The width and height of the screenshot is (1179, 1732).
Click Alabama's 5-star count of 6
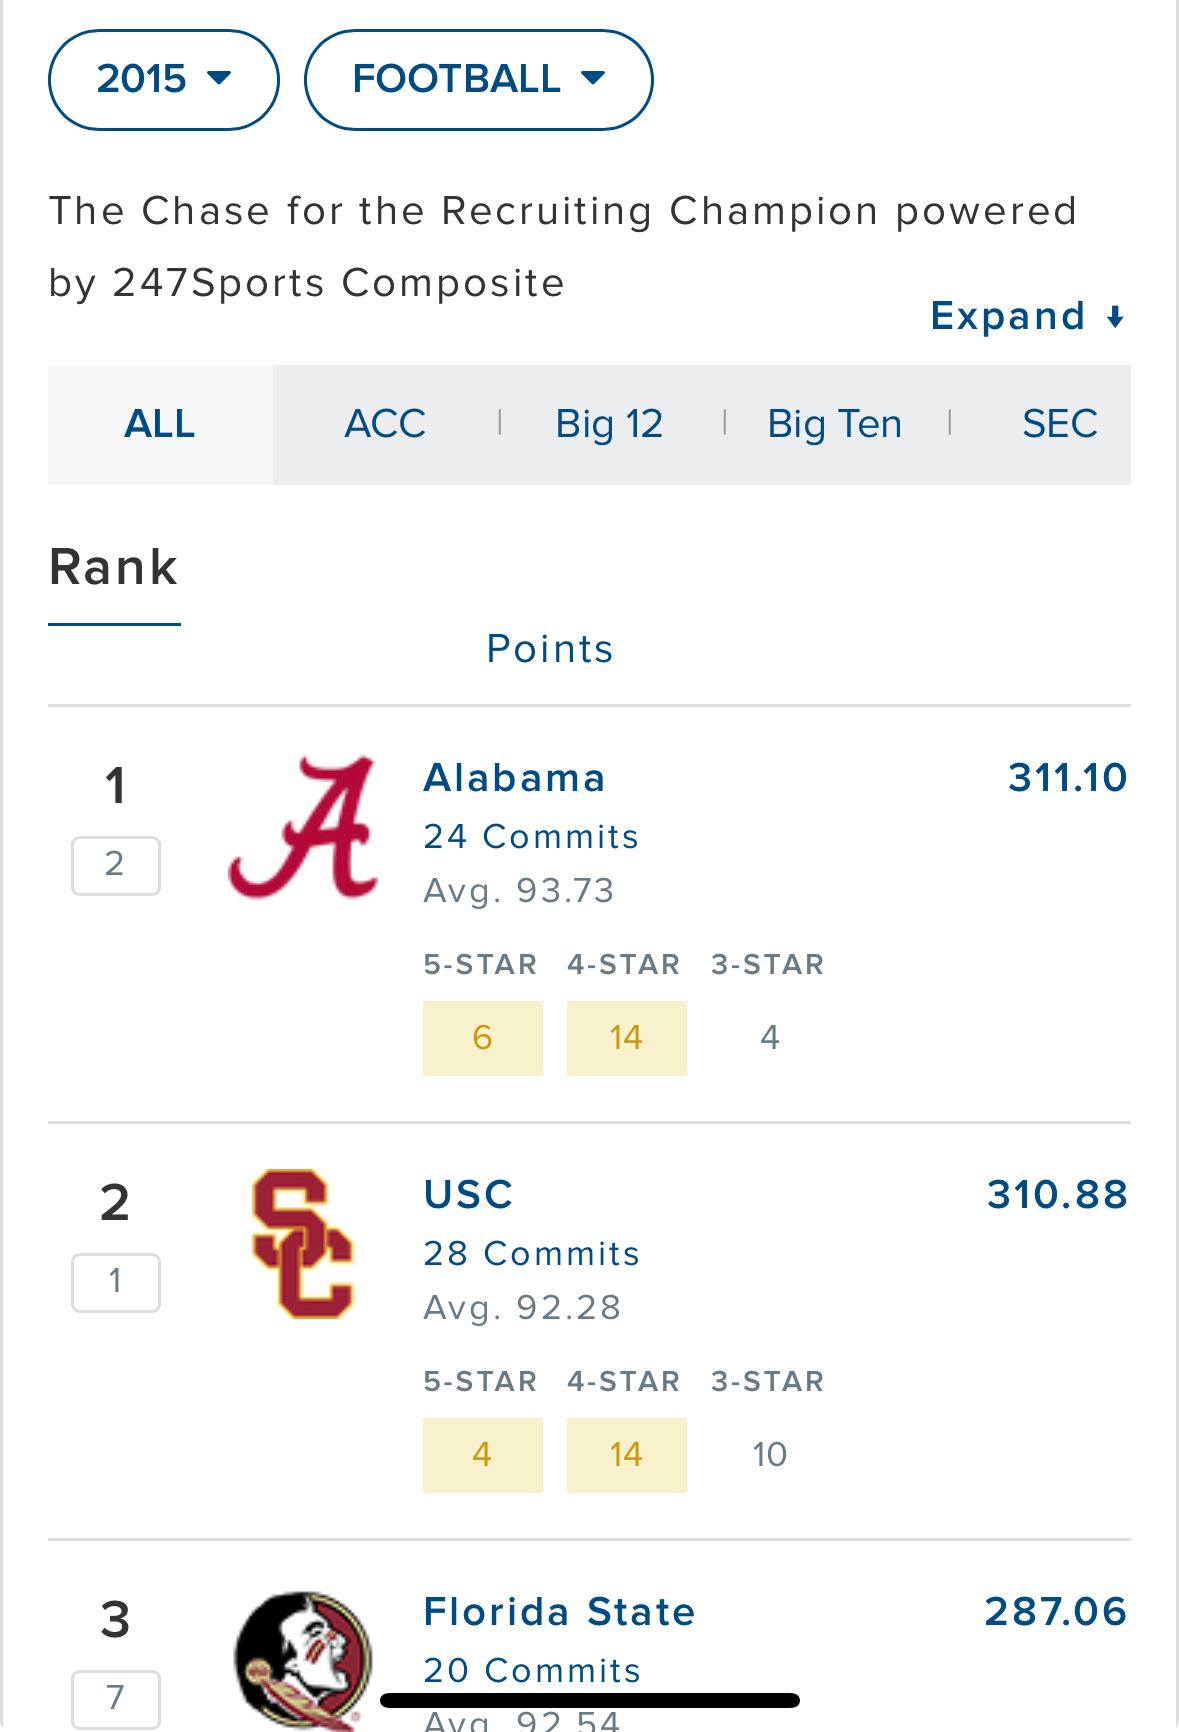click(482, 1038)
